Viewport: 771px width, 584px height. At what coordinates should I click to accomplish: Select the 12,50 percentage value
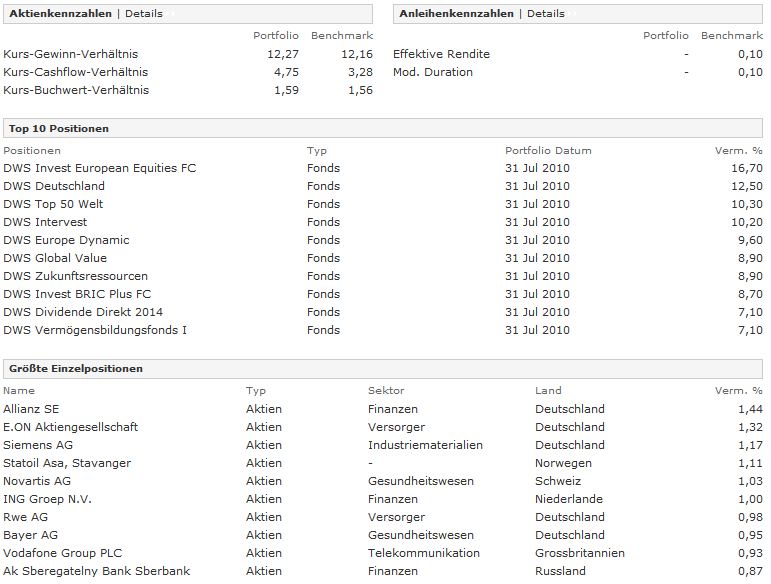[x=747, y=186]
